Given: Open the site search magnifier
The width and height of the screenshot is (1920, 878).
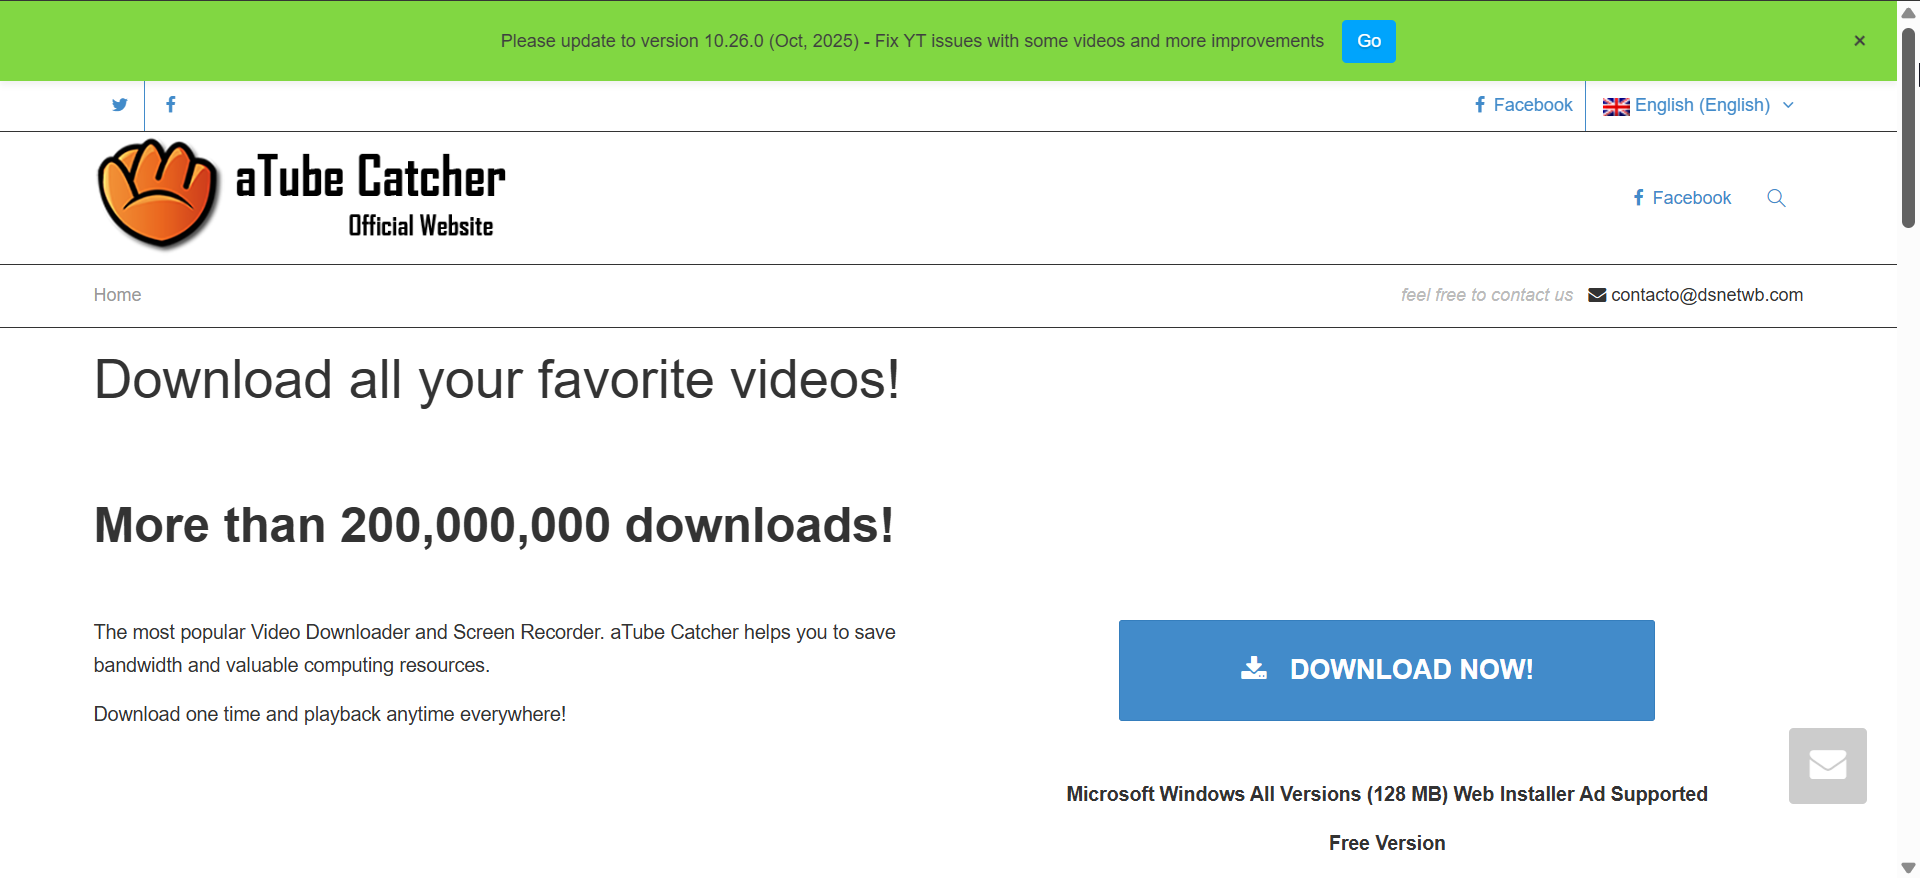Looking at the screenshot, I should point(1776,198).
